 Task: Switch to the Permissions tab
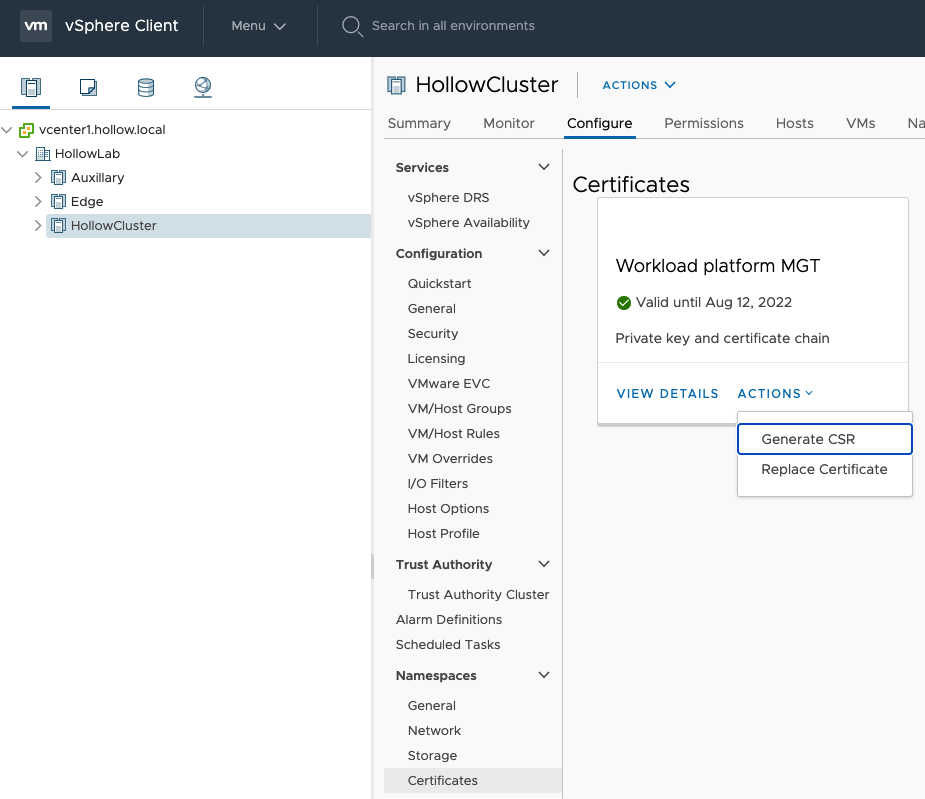click(x=703, y=123)
